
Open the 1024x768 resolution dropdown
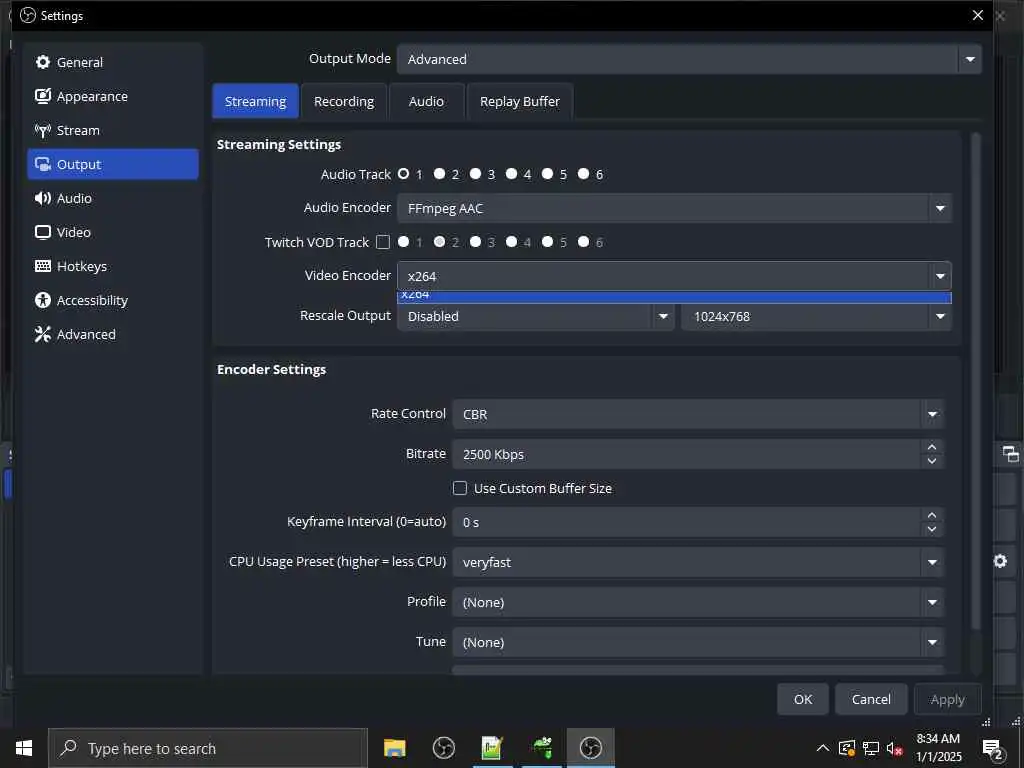(x=816, y=316)
